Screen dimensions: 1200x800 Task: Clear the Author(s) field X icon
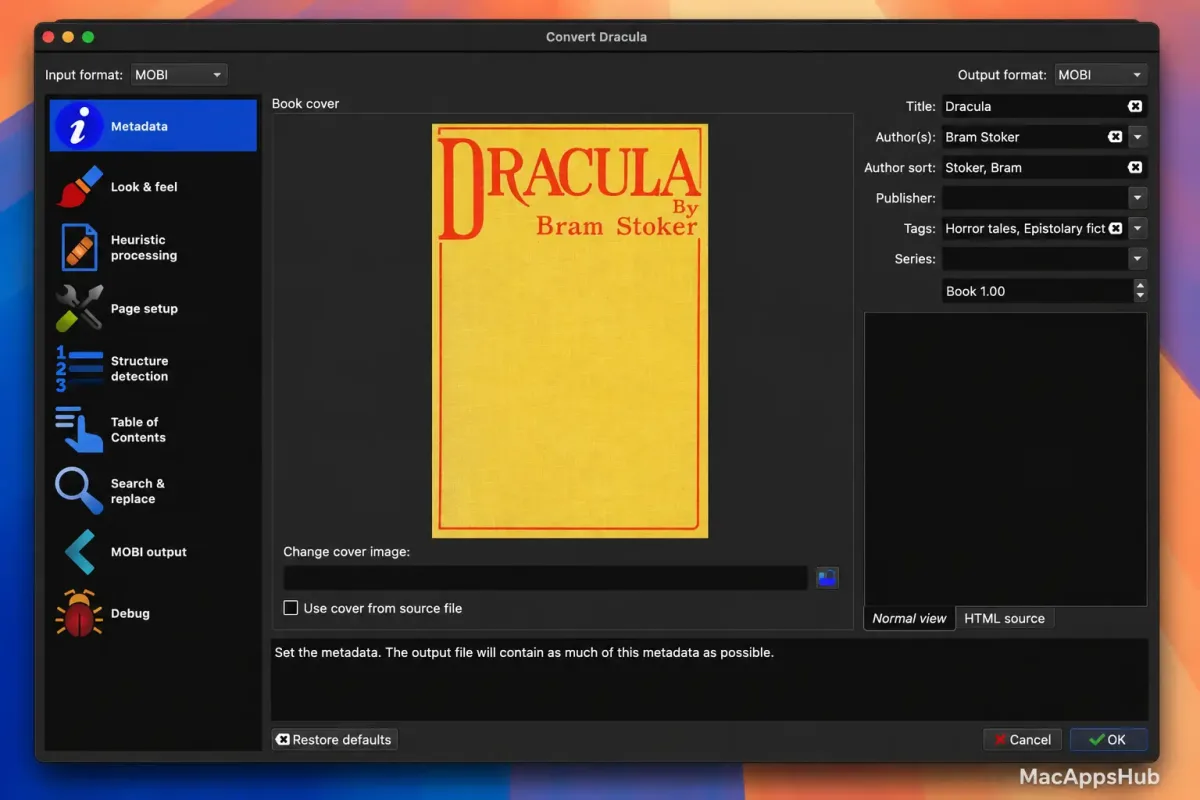click(1115, 137)
